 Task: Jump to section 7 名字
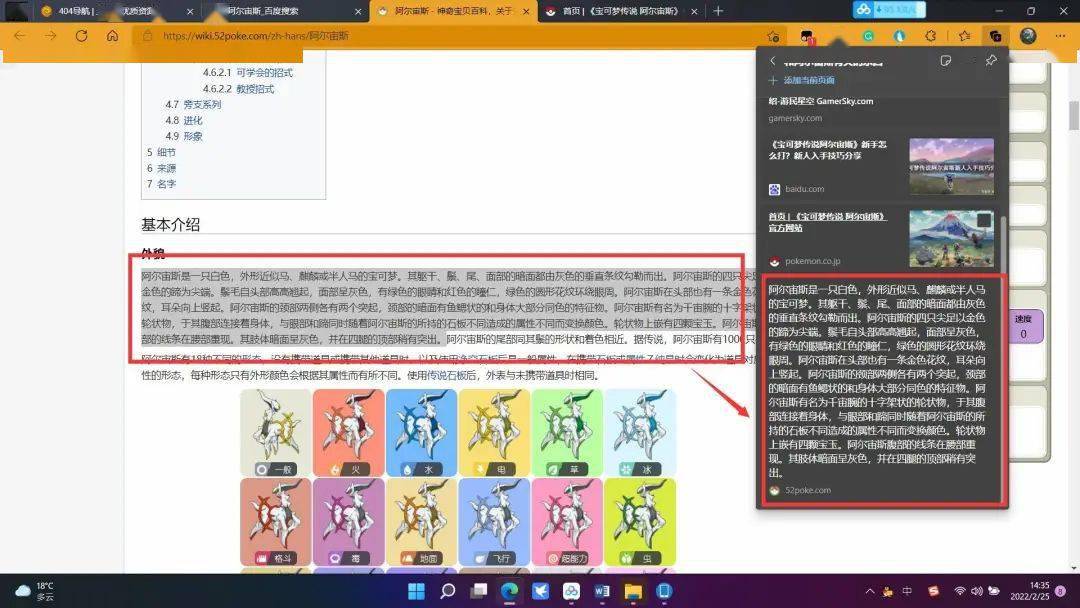[x=161, y=184]
